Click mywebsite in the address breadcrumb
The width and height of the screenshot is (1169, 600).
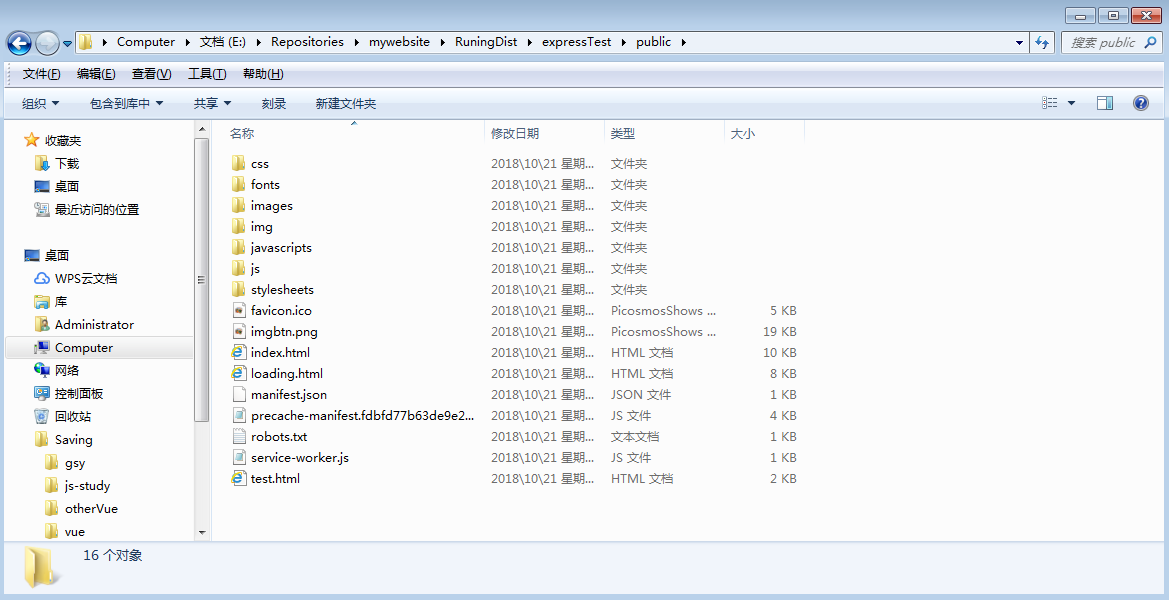pos(400,42)
